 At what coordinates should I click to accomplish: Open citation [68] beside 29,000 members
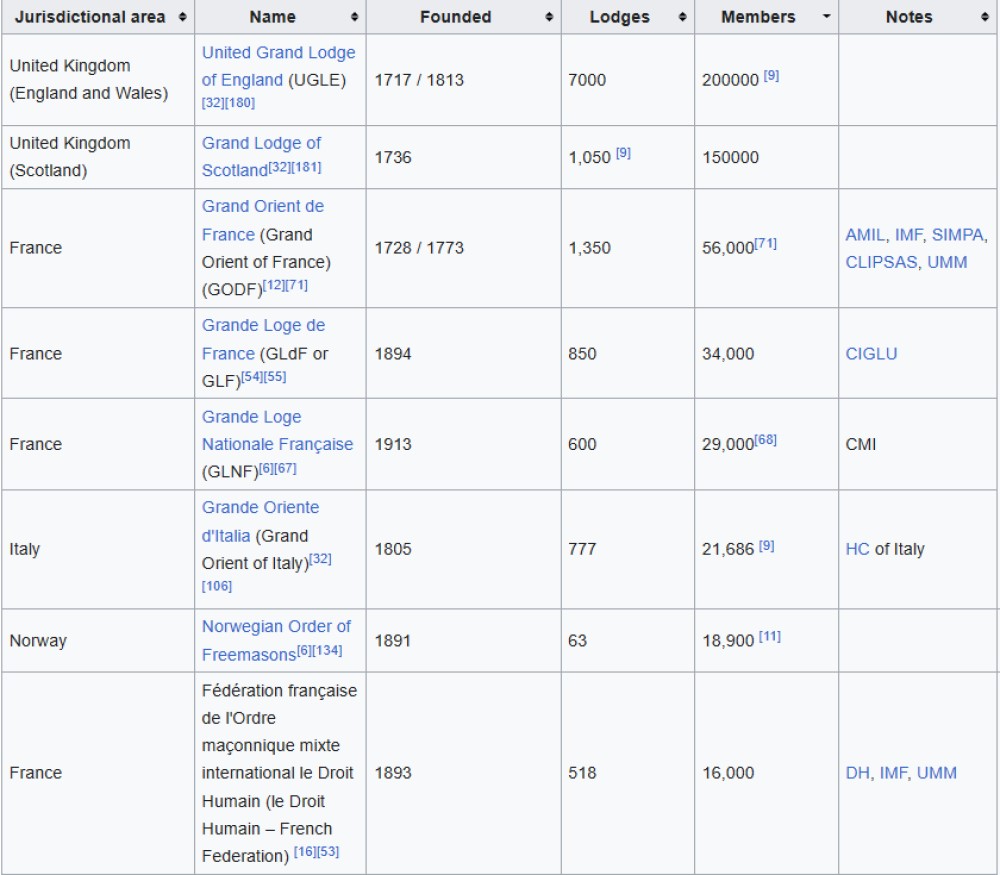coord(765,440)
